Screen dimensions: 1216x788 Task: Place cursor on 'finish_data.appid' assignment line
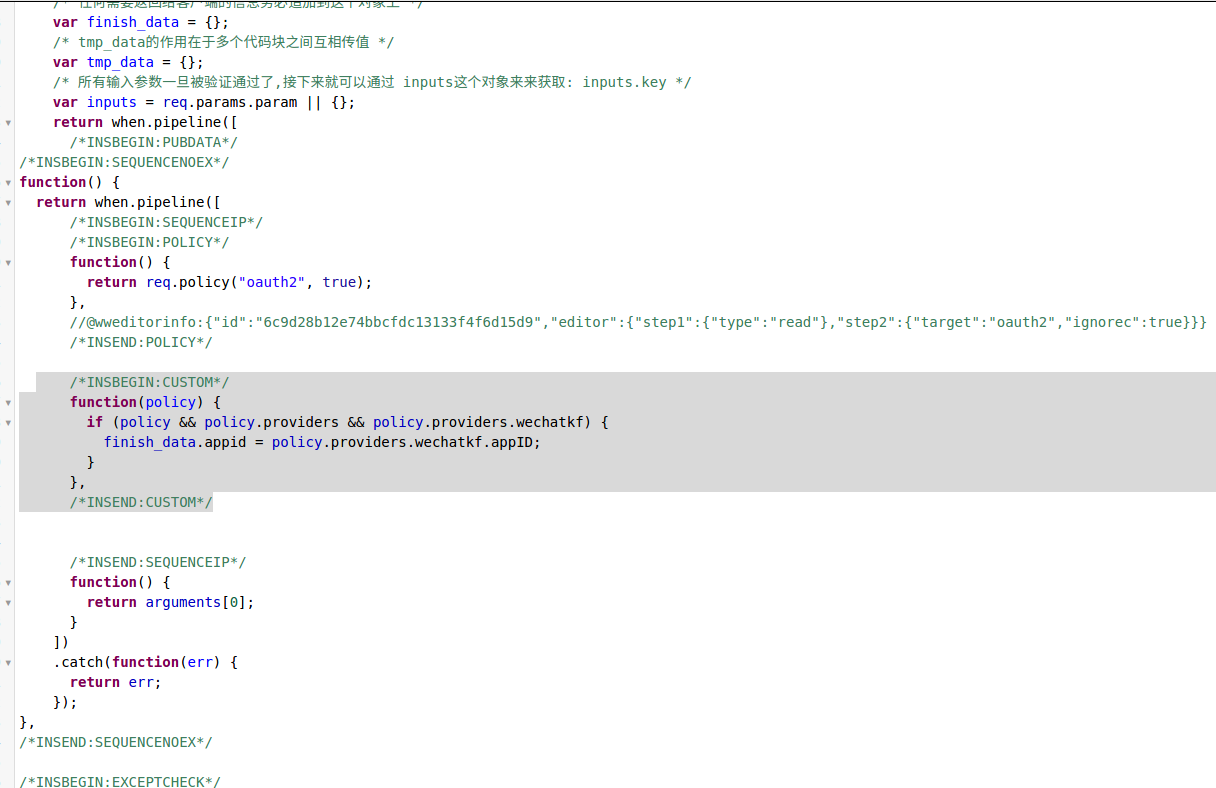point(320,442)
